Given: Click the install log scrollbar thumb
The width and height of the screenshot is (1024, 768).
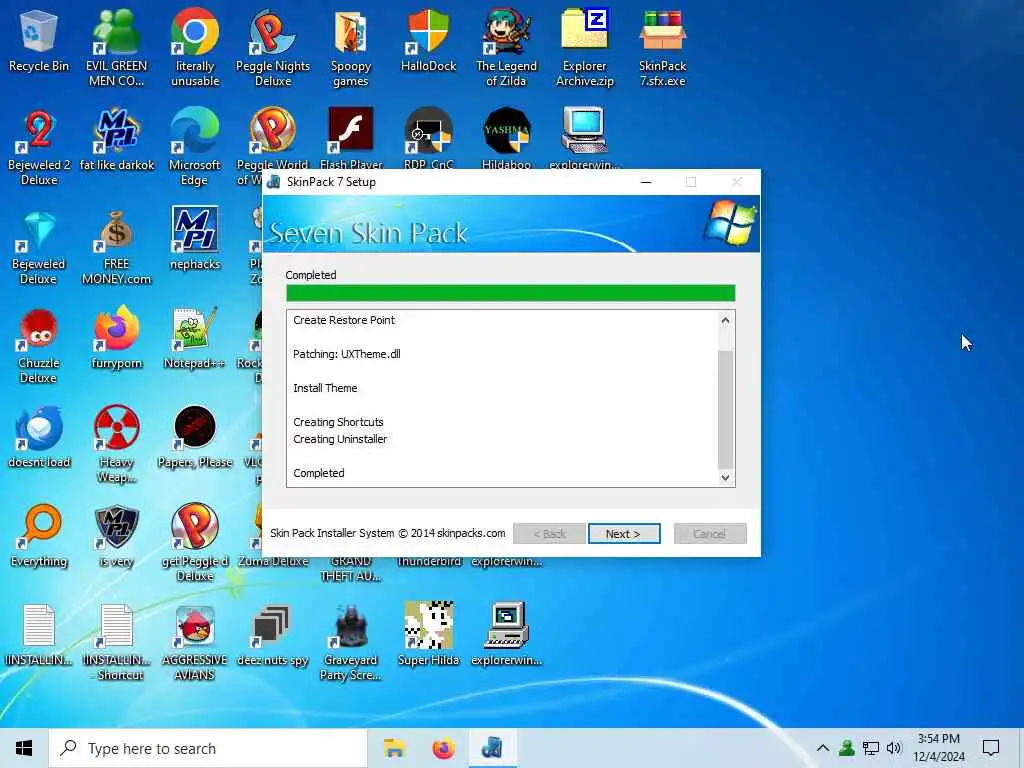Looking at the screenshot, I should pos(725,409).
